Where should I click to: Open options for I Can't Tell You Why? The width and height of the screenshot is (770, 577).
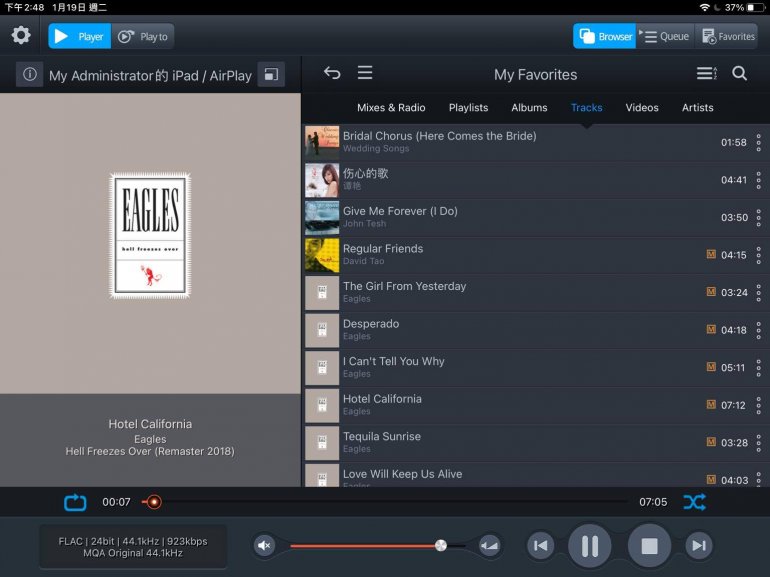759,368
